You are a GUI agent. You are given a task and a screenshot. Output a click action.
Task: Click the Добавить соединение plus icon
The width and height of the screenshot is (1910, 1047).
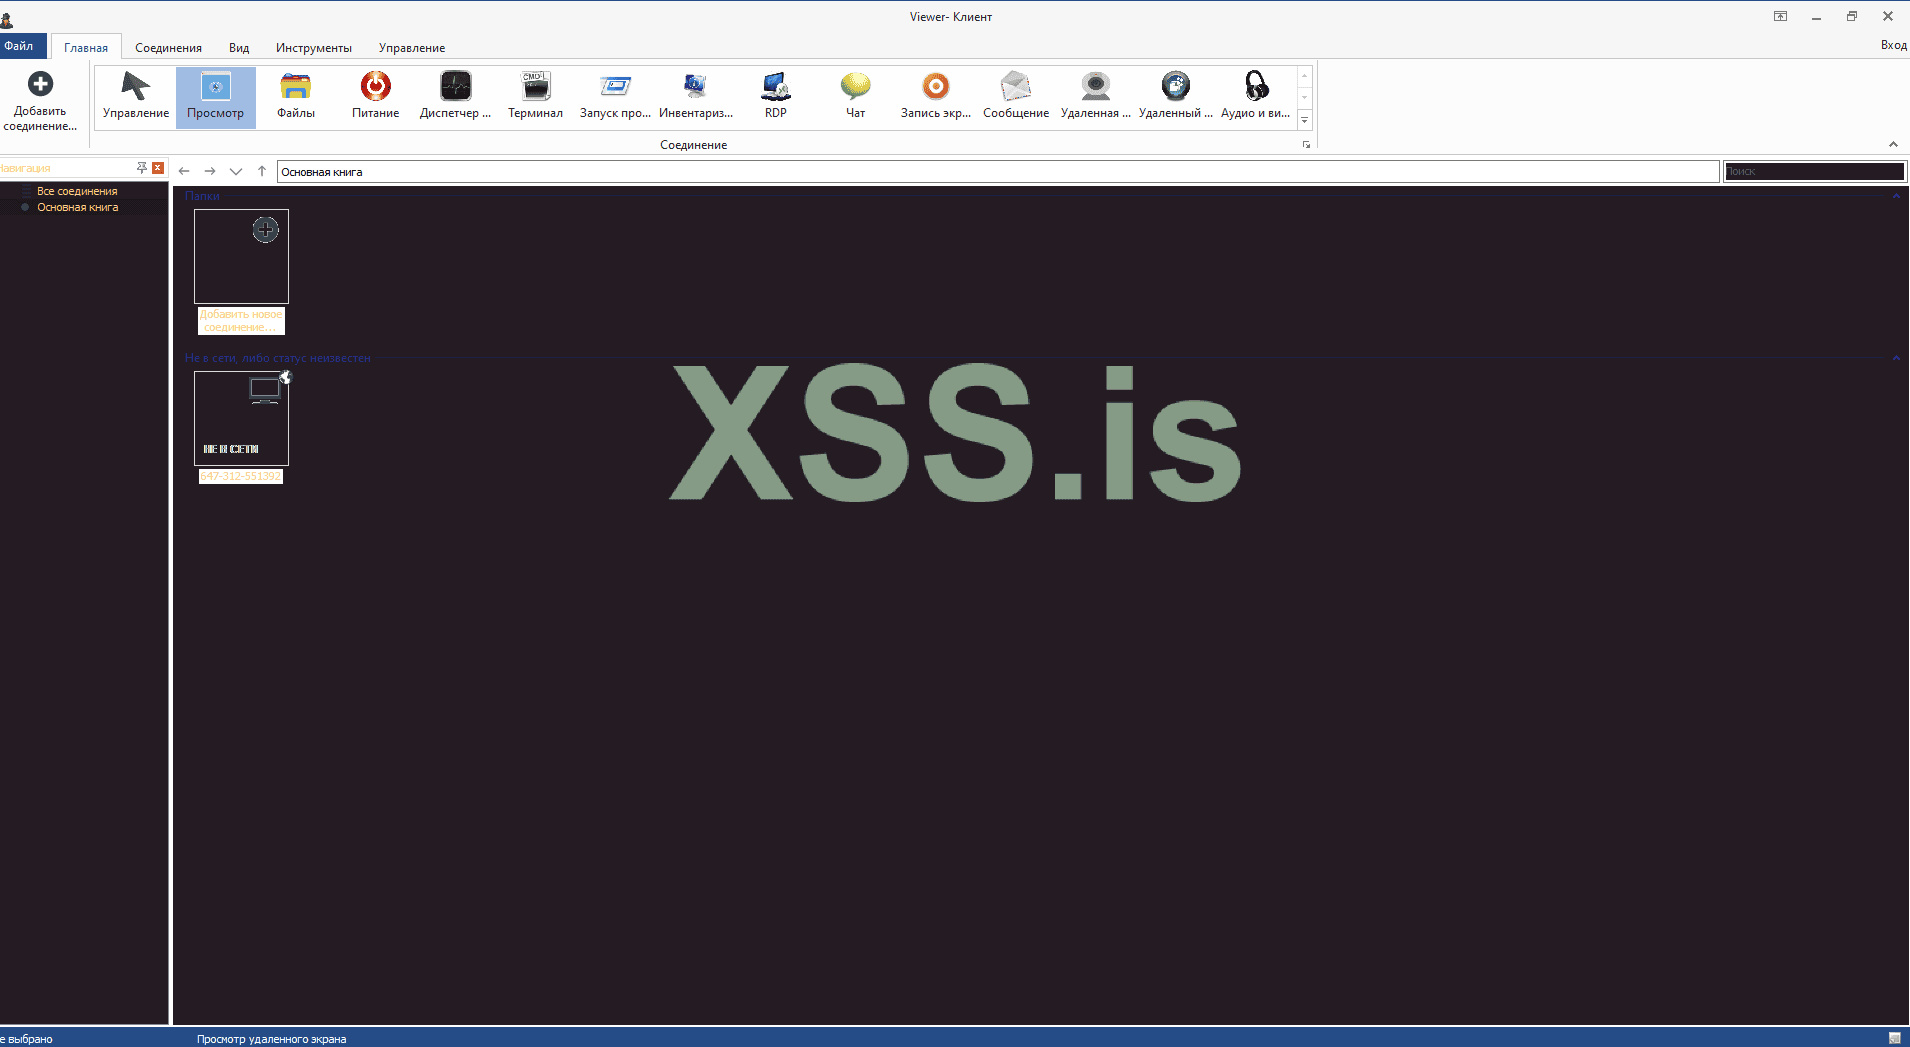(40, 84)
